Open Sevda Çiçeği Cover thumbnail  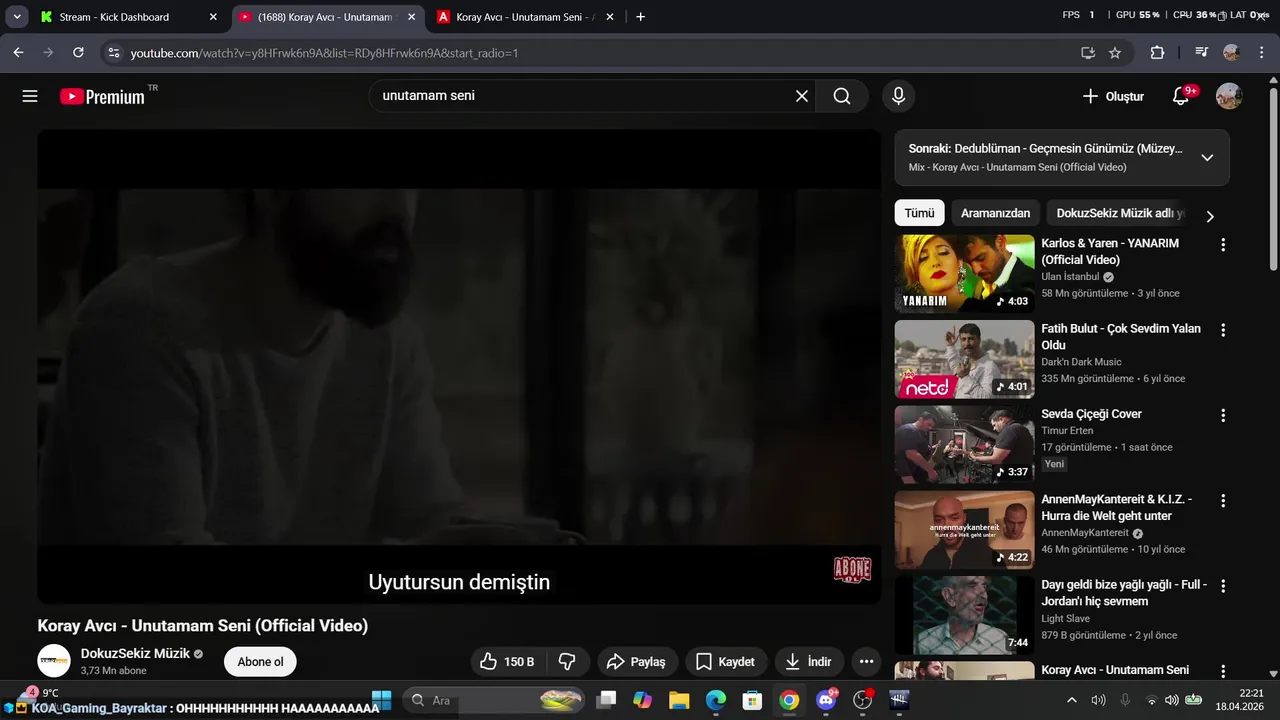[x=964, y=444]
